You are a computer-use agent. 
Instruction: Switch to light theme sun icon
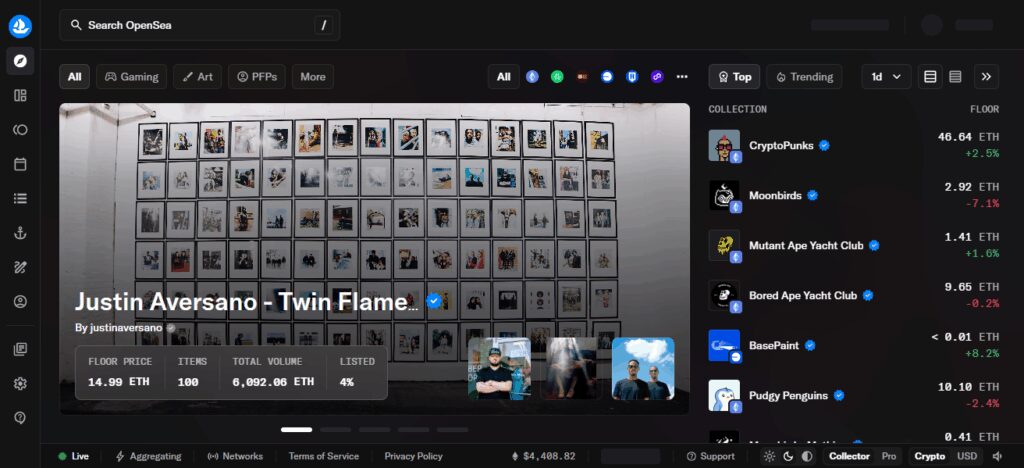click(769, 456)
